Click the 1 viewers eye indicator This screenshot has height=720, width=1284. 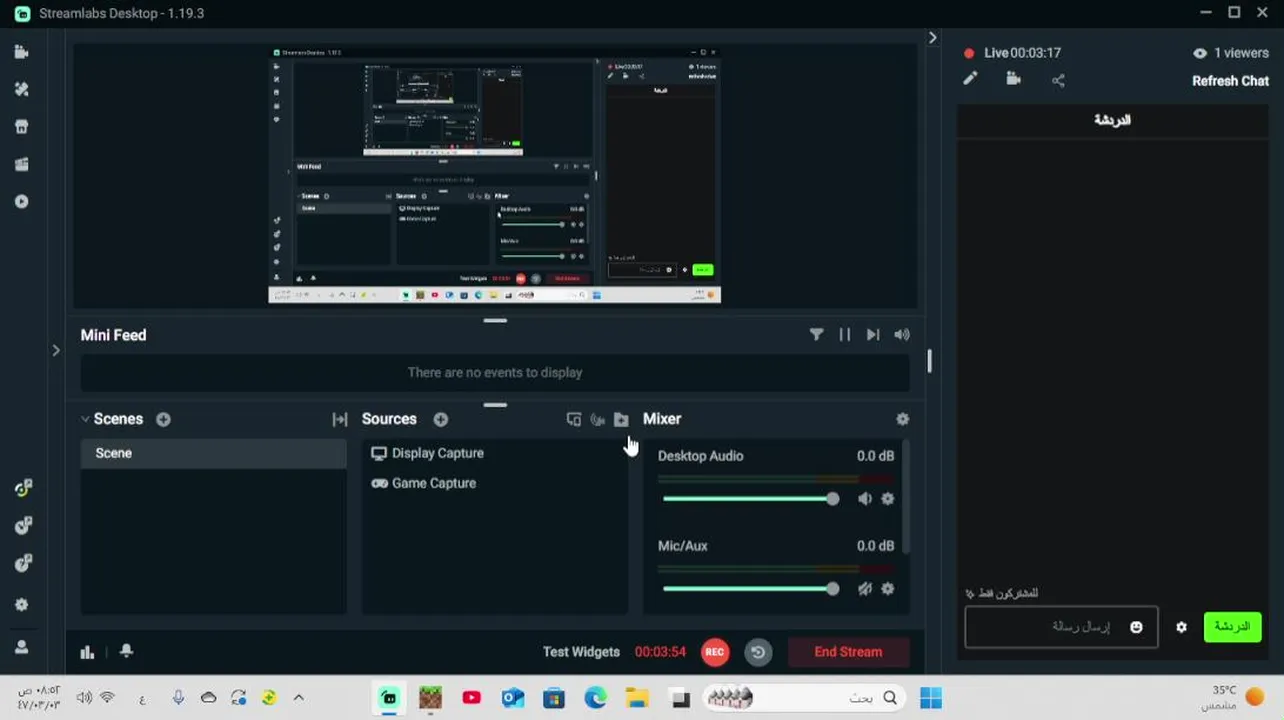(1230, 53)
